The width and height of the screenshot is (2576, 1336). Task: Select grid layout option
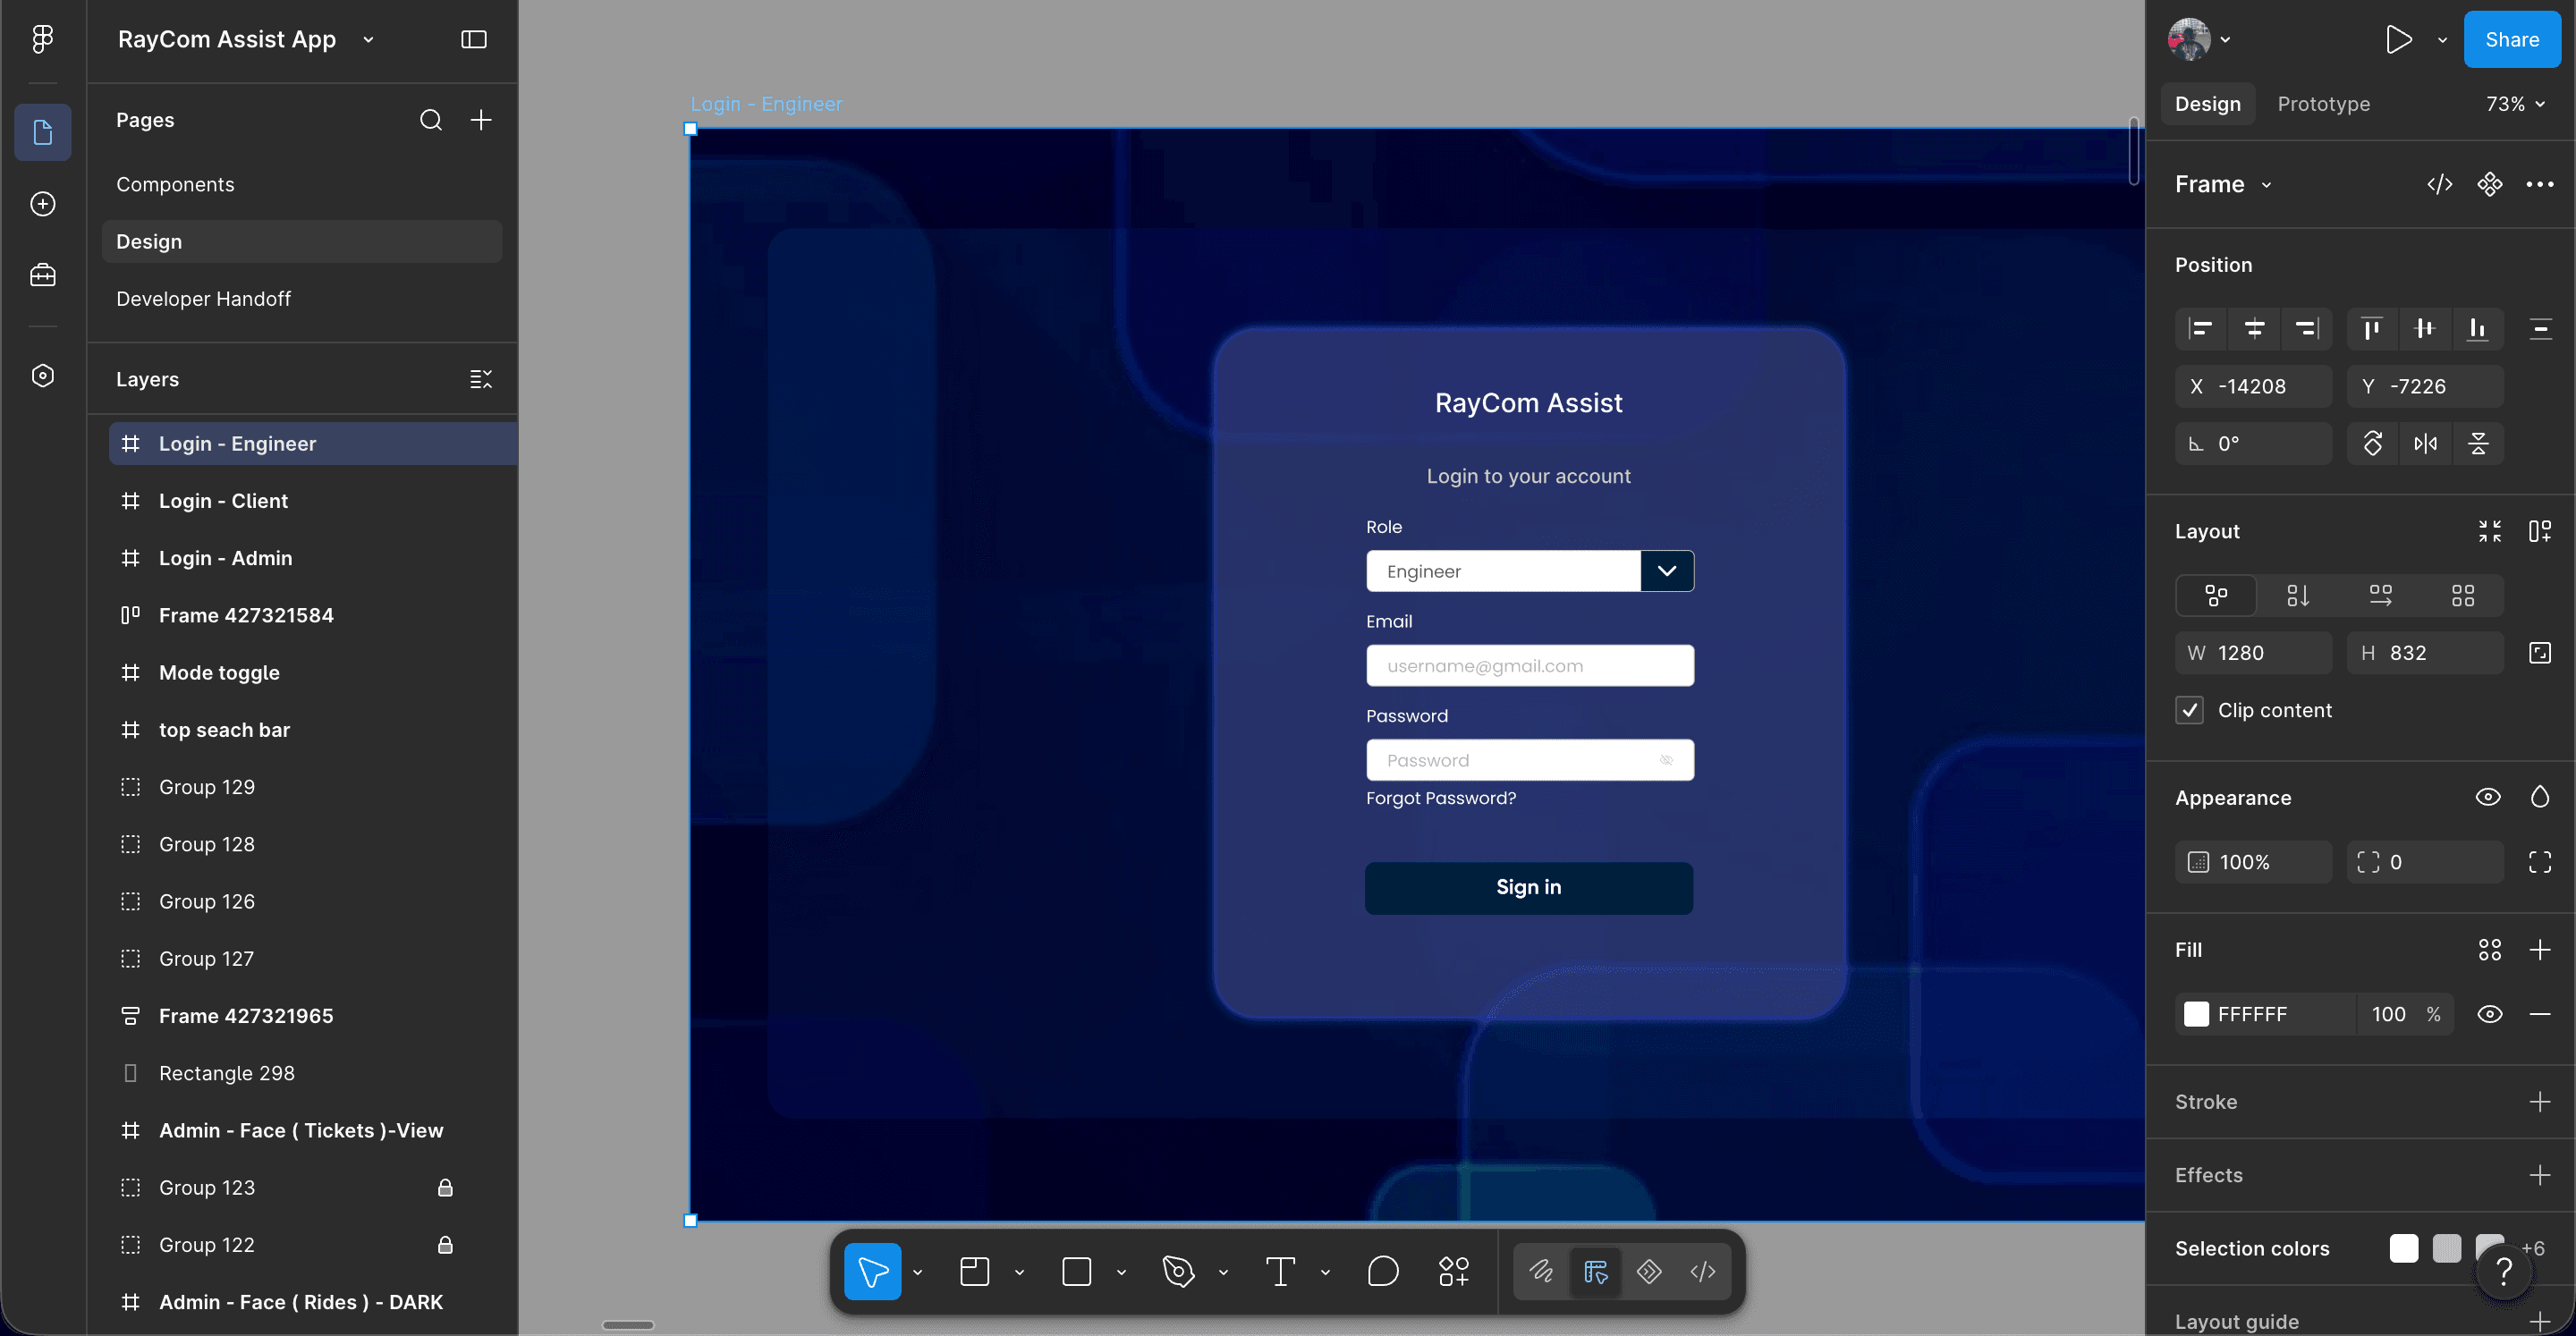pyautogui.click(x=2462, y=596)
